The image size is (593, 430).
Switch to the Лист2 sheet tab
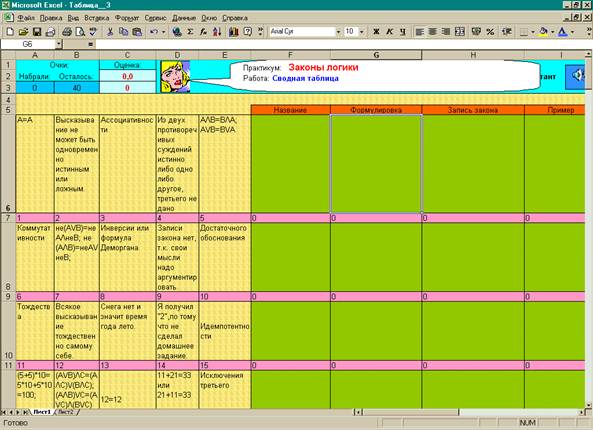(66, 412)
